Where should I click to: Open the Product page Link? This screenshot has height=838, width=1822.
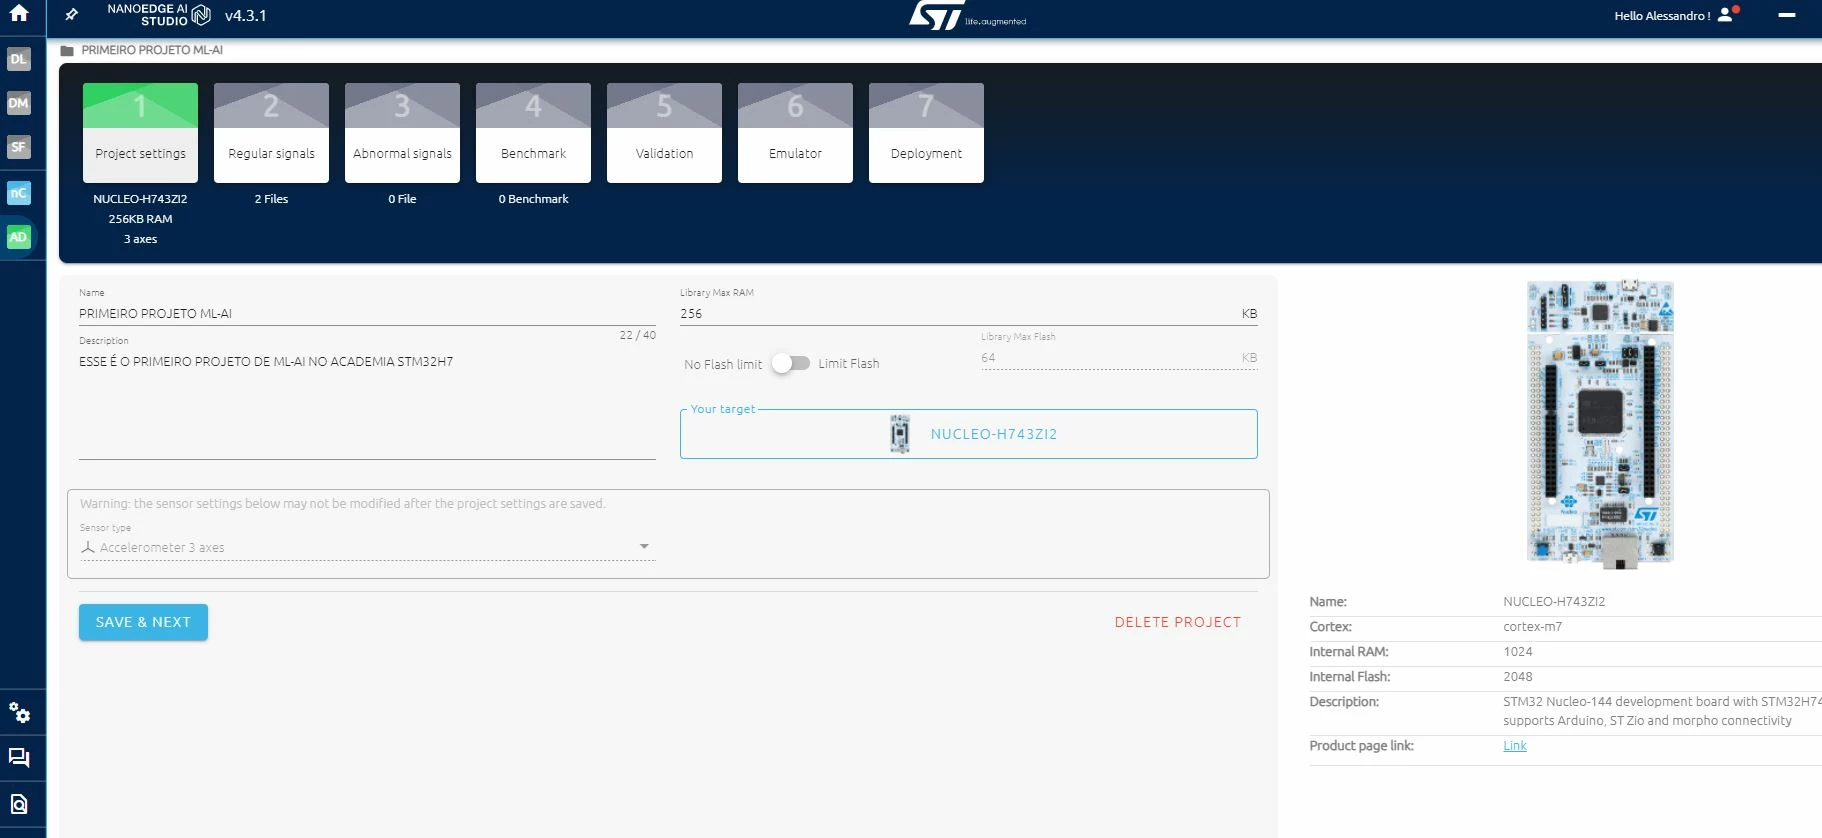click(1515, 746)
